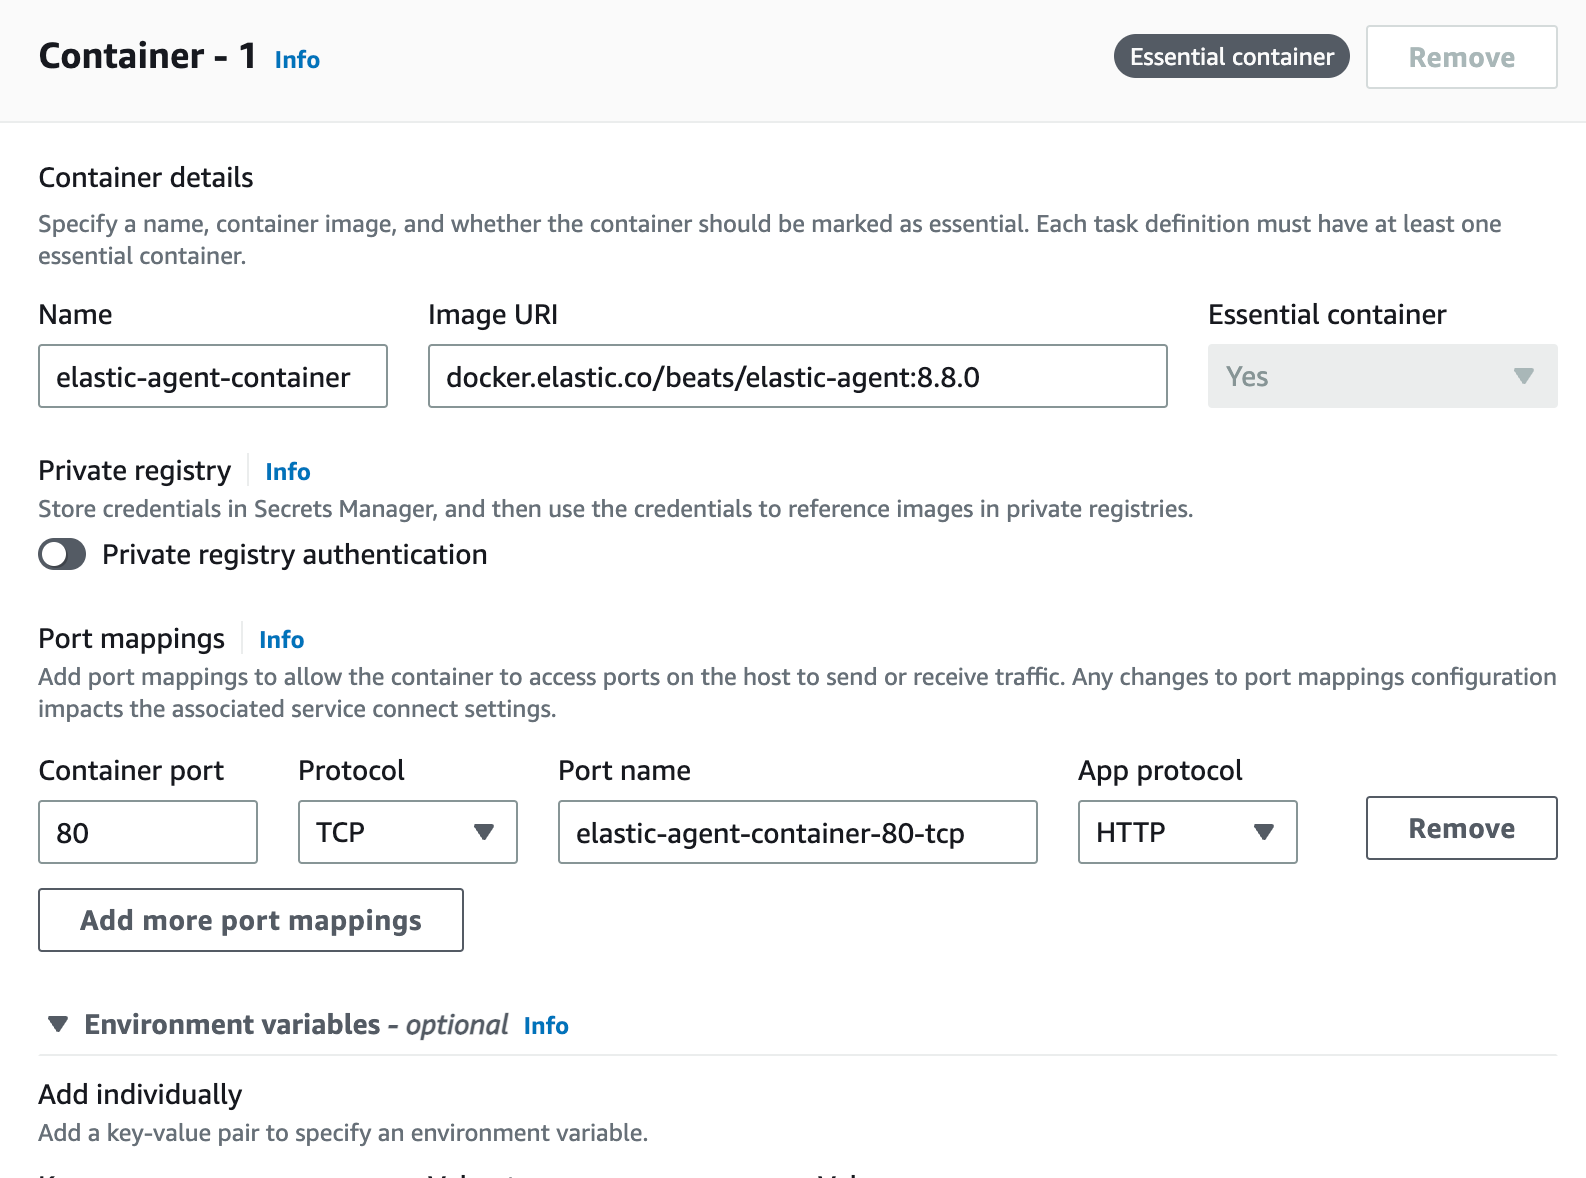Click the Remove button in the container header
This screenshot has width=1586, height=1178.
tap(1461, 58)
